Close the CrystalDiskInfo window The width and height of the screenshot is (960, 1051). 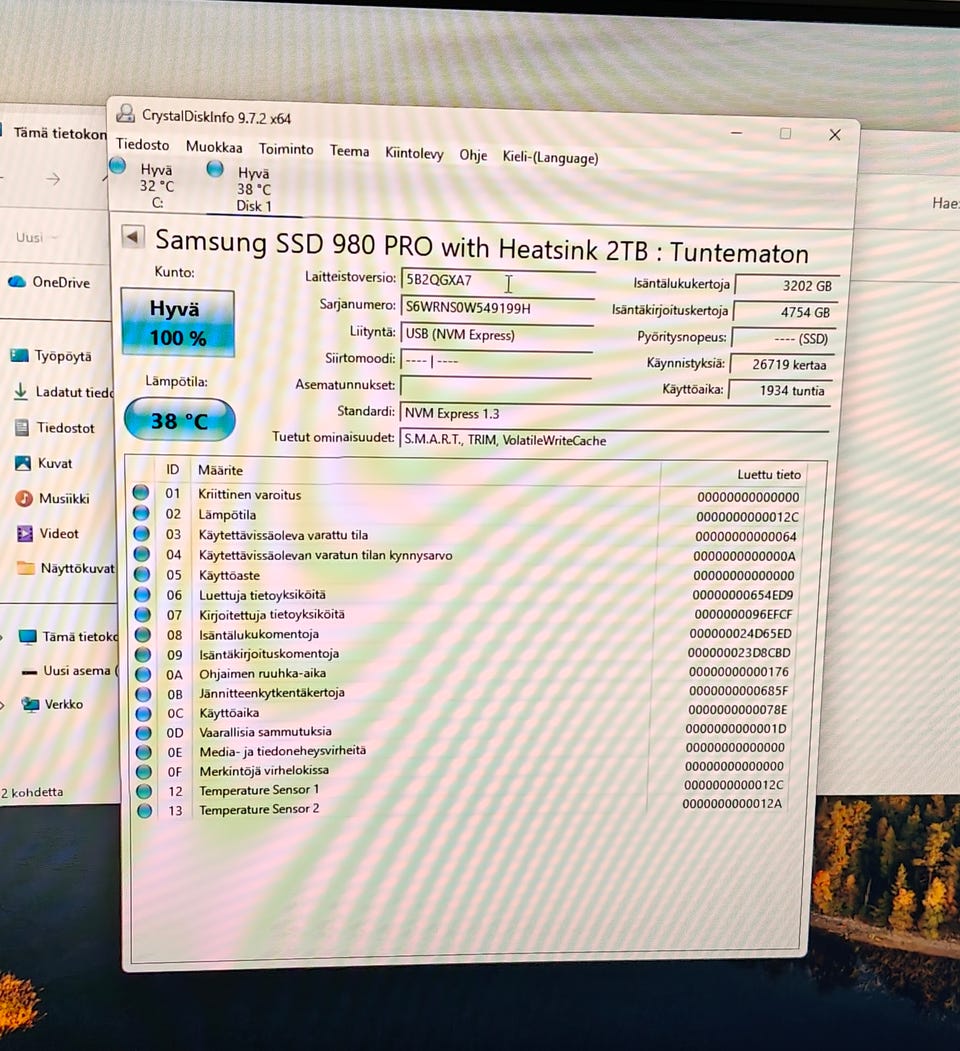835,135
